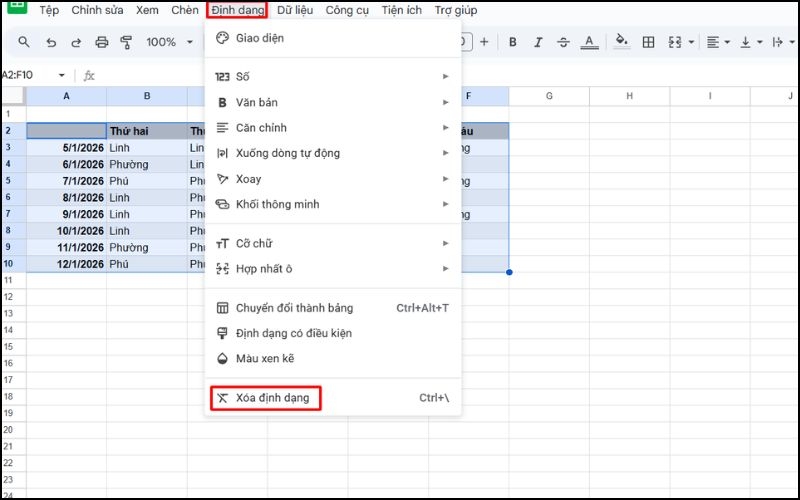Open the Dữ liệu menu
800x500 pixels.
pos(295,10)
